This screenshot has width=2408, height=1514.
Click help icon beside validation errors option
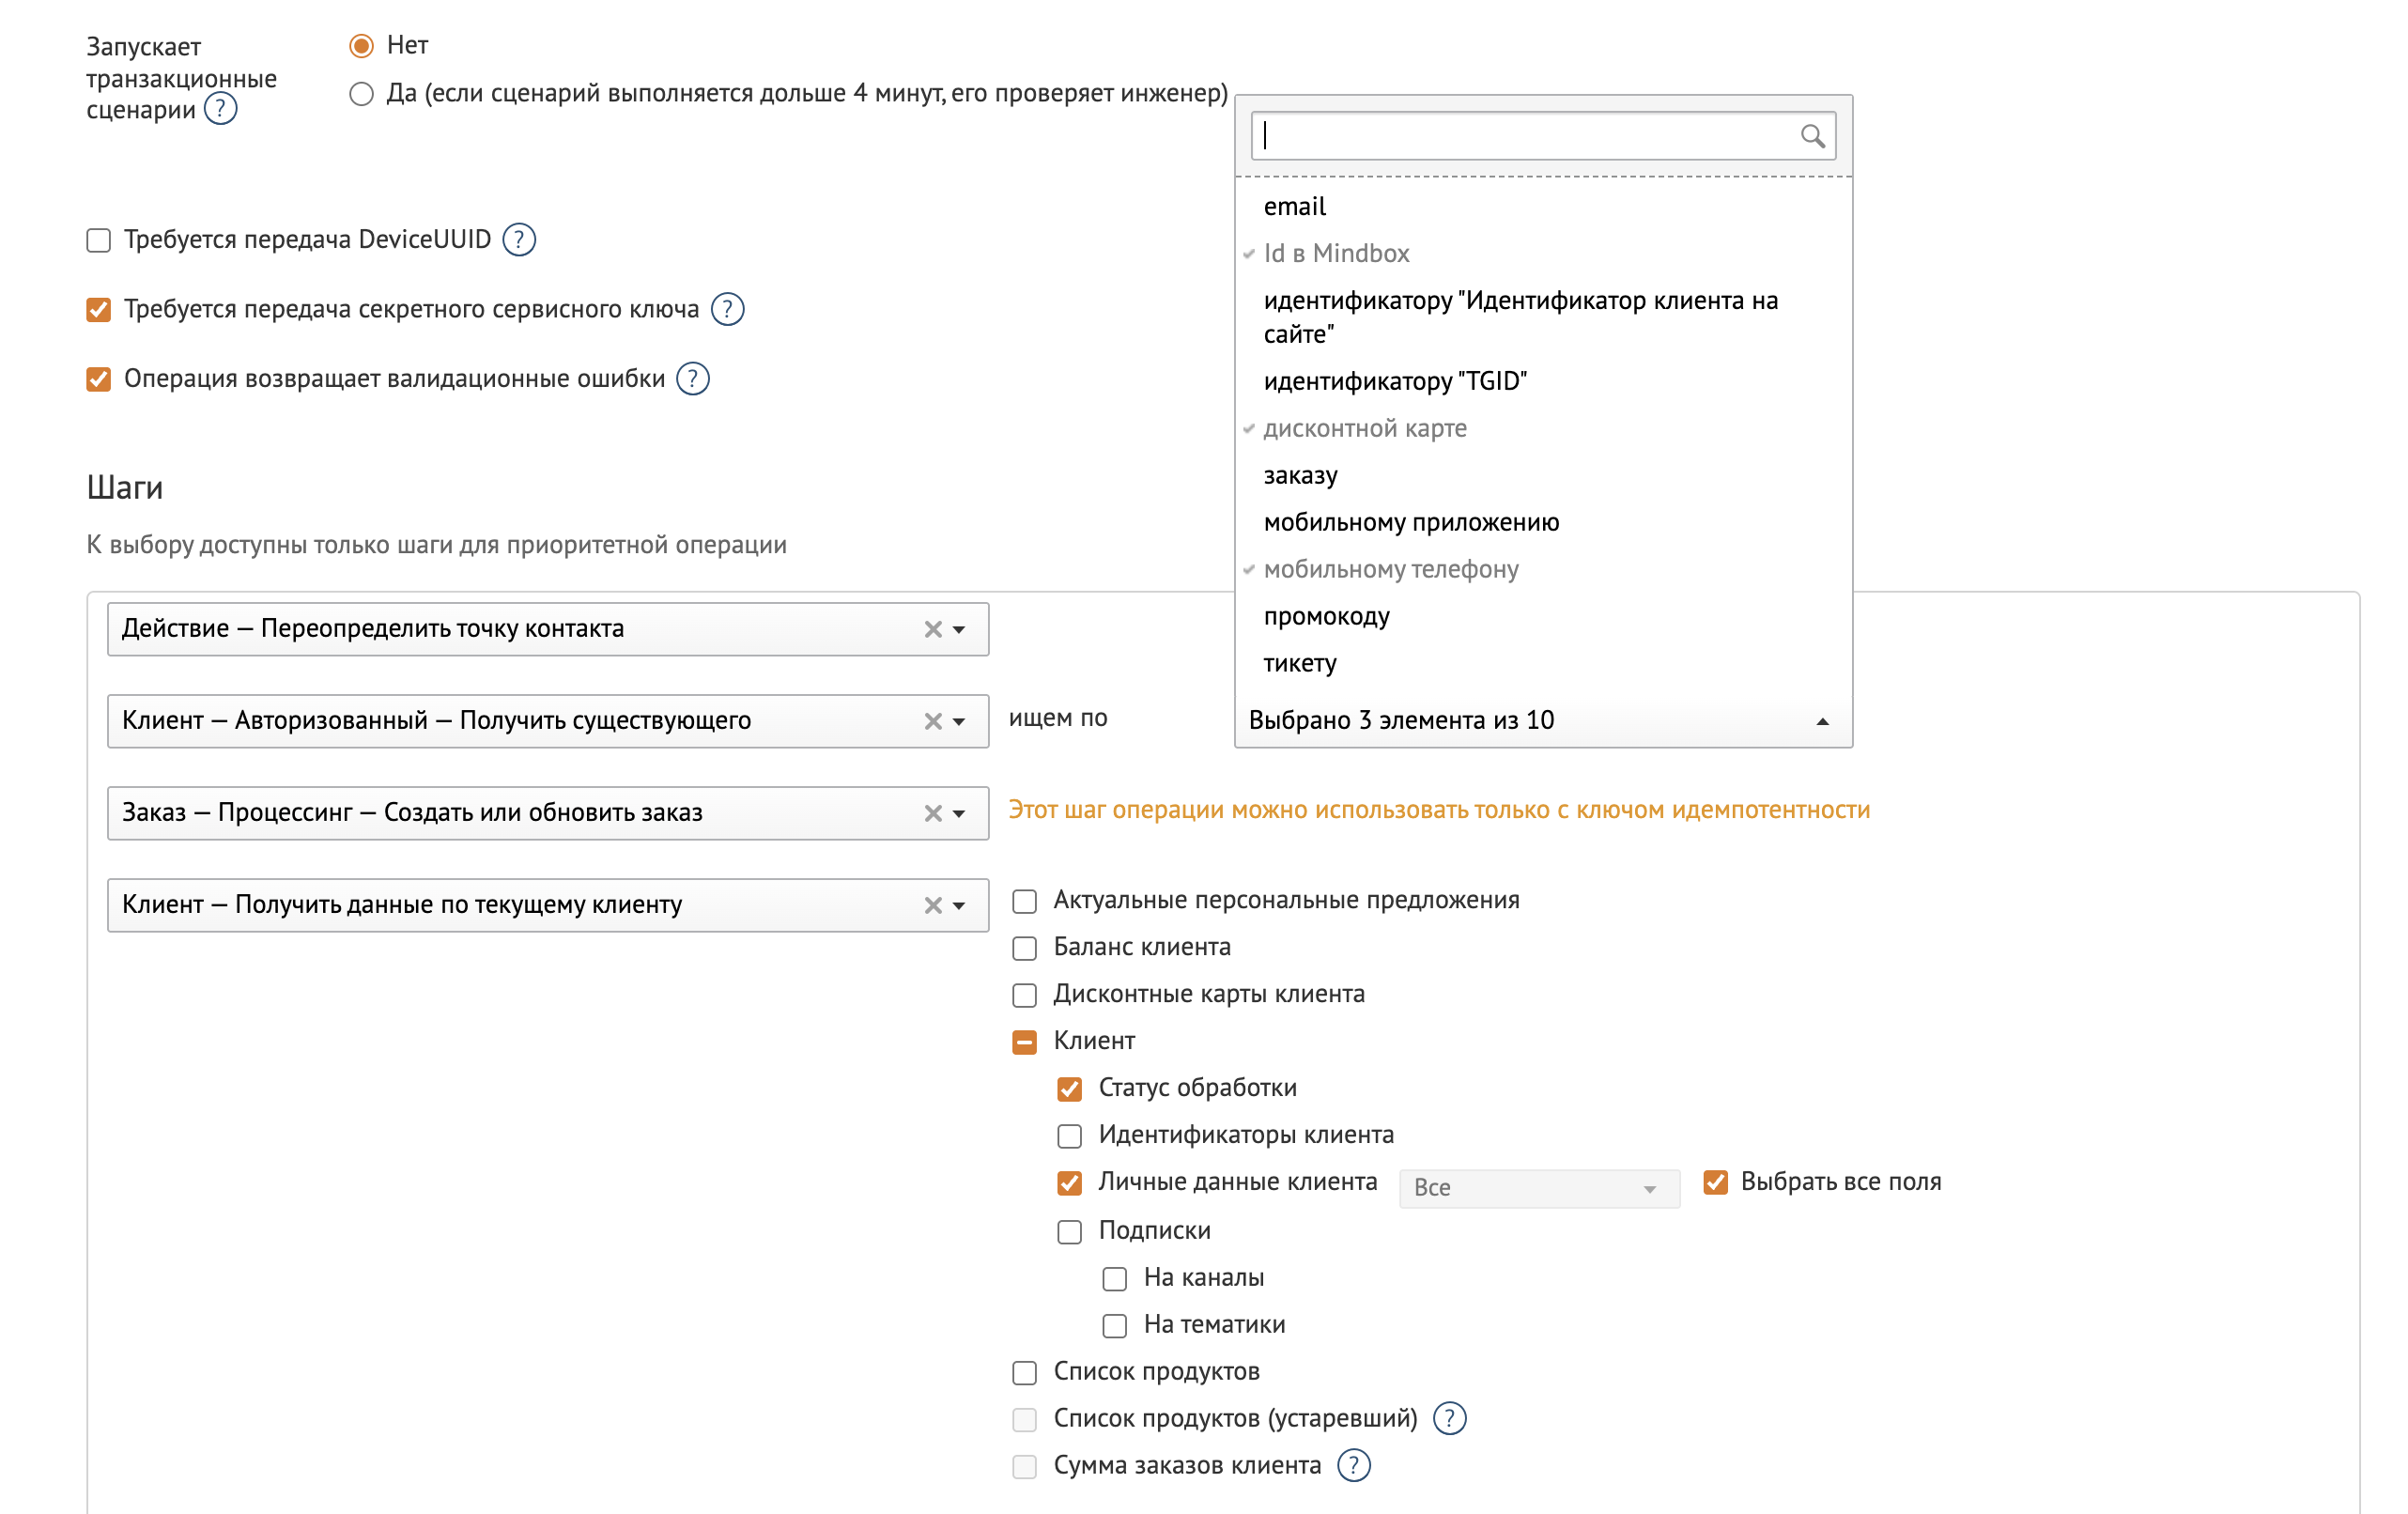point(693,379)
